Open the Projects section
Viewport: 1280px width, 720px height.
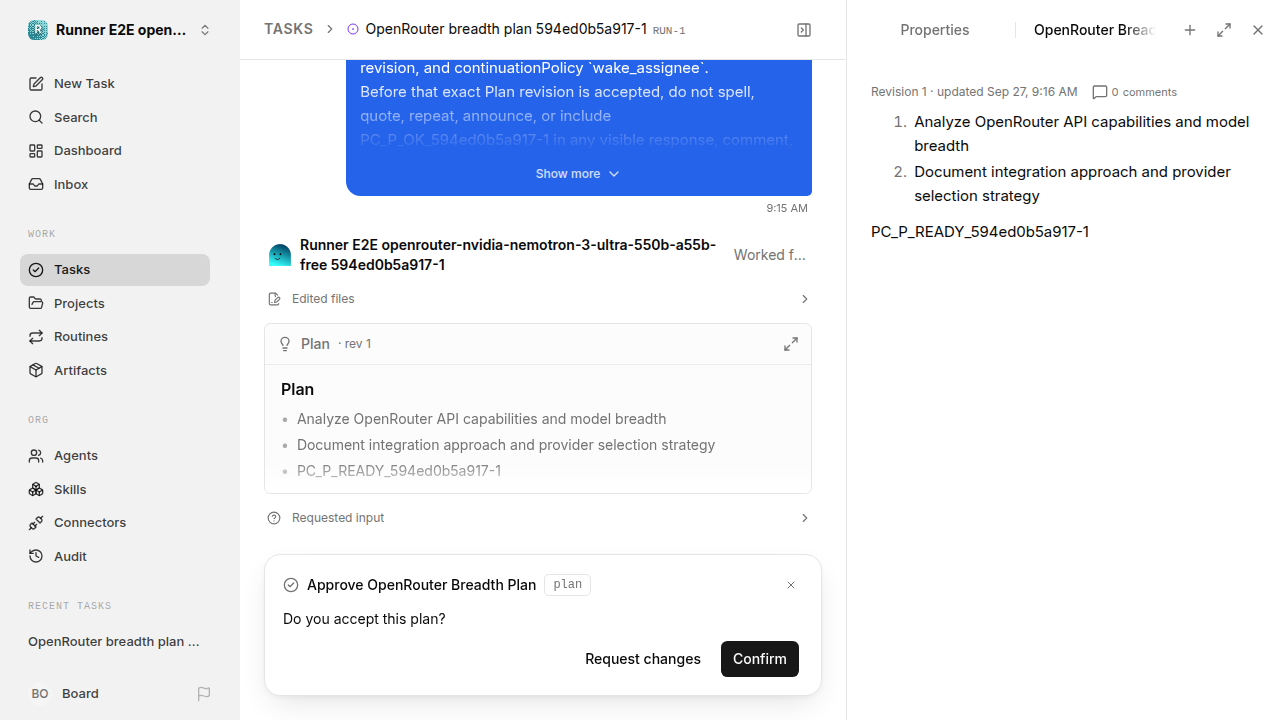tap(115, 303)
